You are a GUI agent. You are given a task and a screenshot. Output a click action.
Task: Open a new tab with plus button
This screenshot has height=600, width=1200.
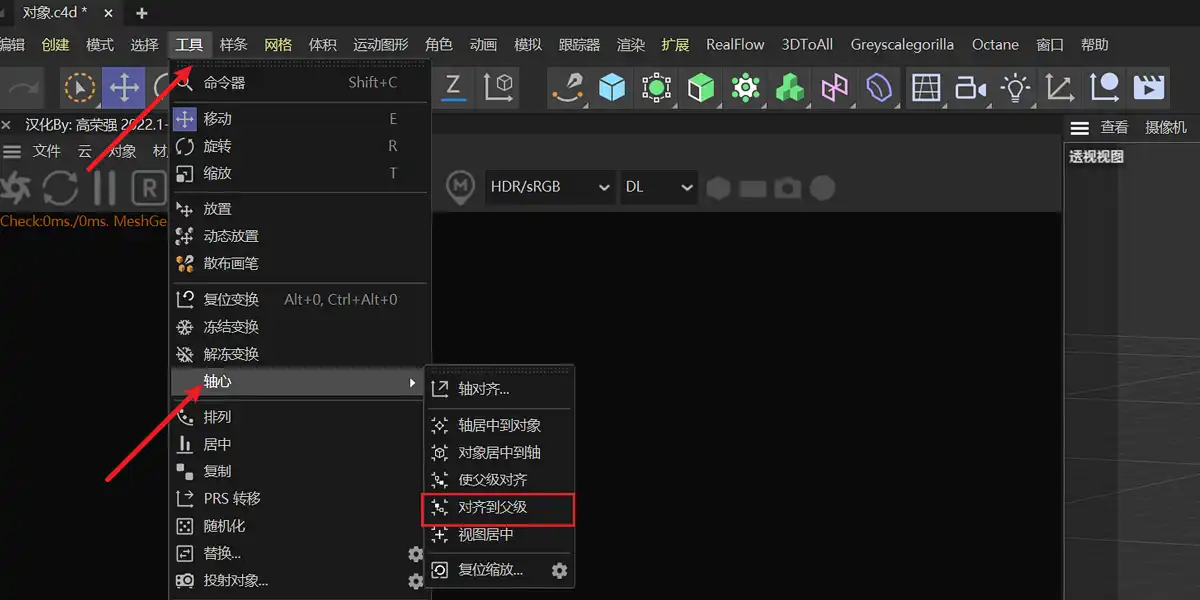pos(141,13)
